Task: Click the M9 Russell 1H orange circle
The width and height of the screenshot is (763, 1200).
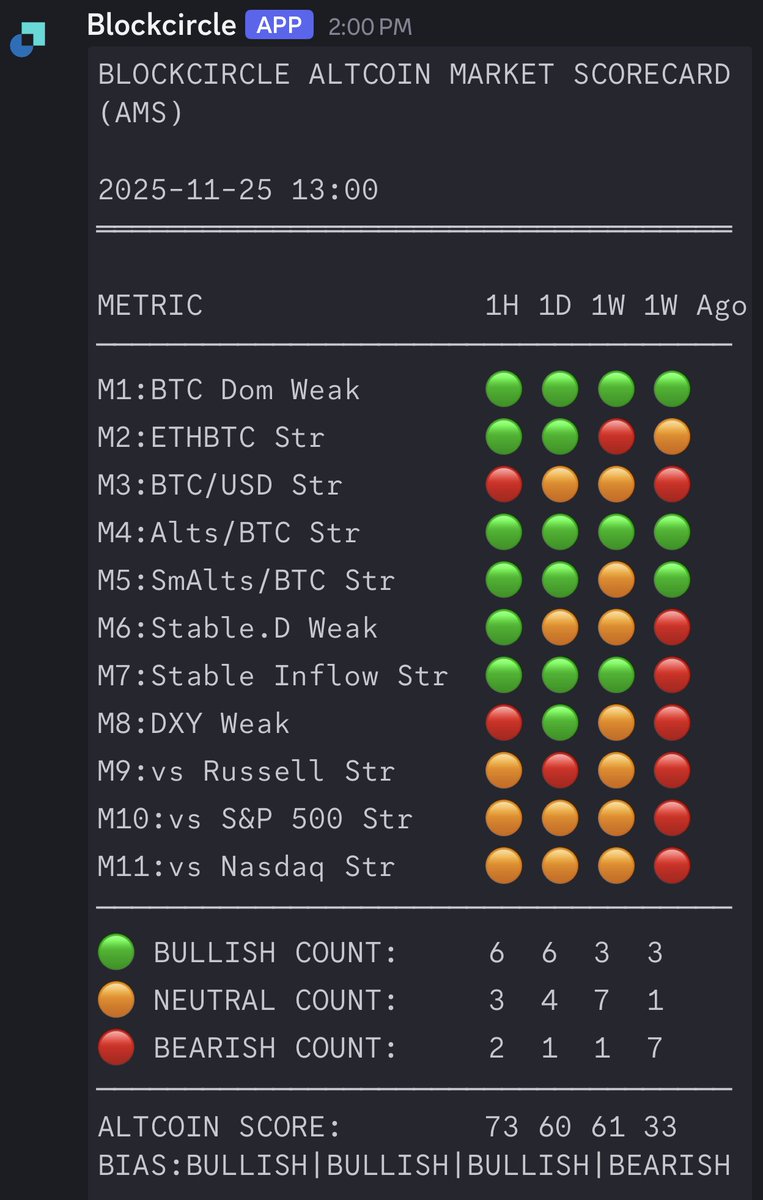Action: (x=504, y=772)
